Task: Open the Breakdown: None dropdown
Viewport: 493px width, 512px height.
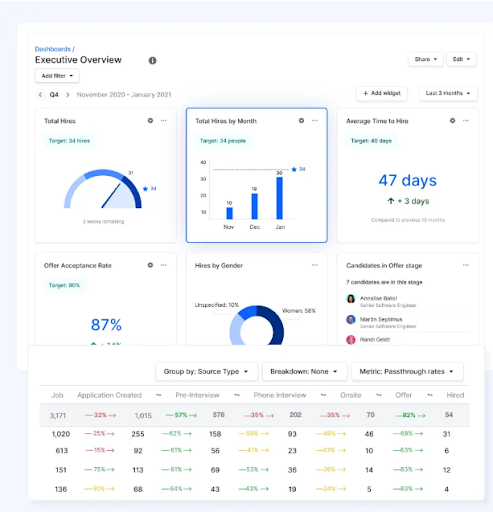Action: [304, 371]
